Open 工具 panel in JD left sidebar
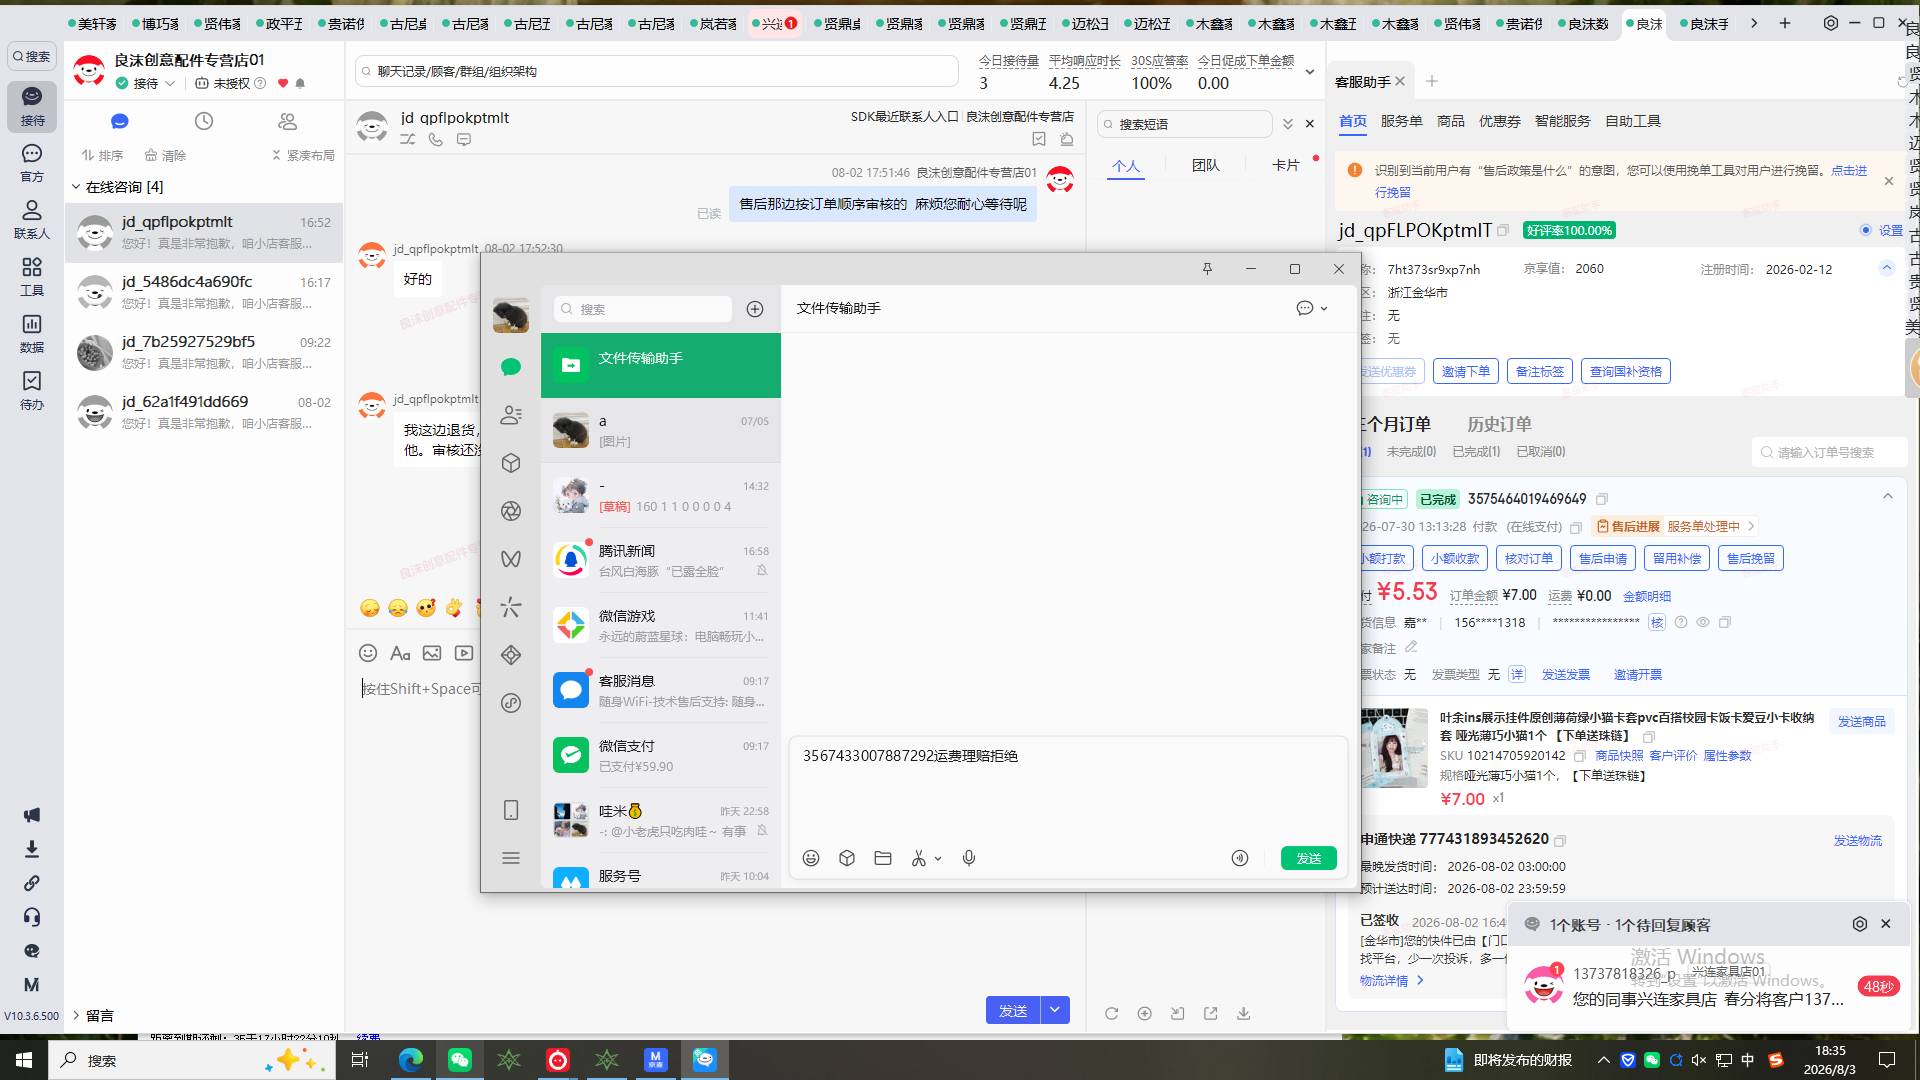 click(x=32, y=277)
